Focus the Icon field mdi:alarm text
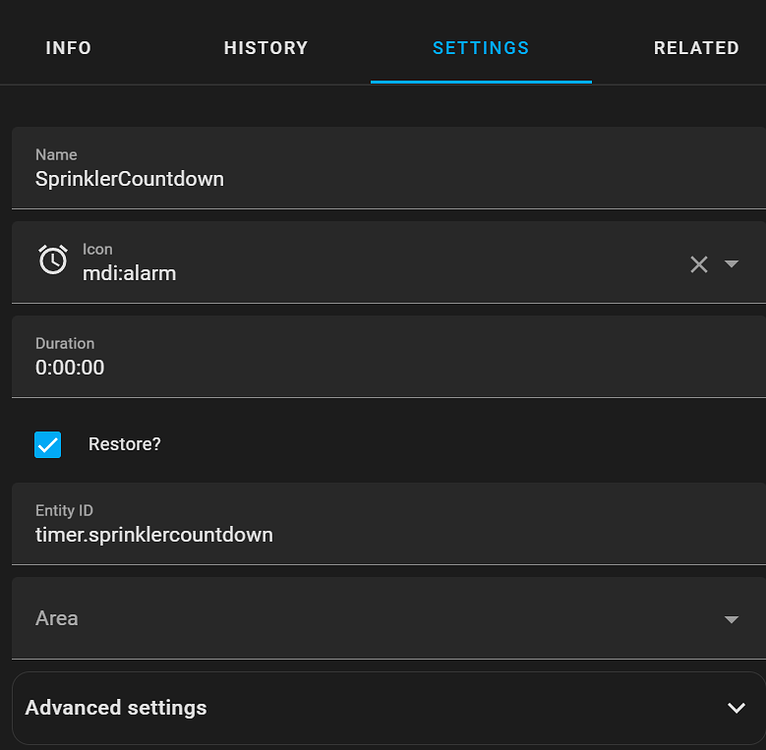Viewport: 766px width, 750px height. point(129,274)
